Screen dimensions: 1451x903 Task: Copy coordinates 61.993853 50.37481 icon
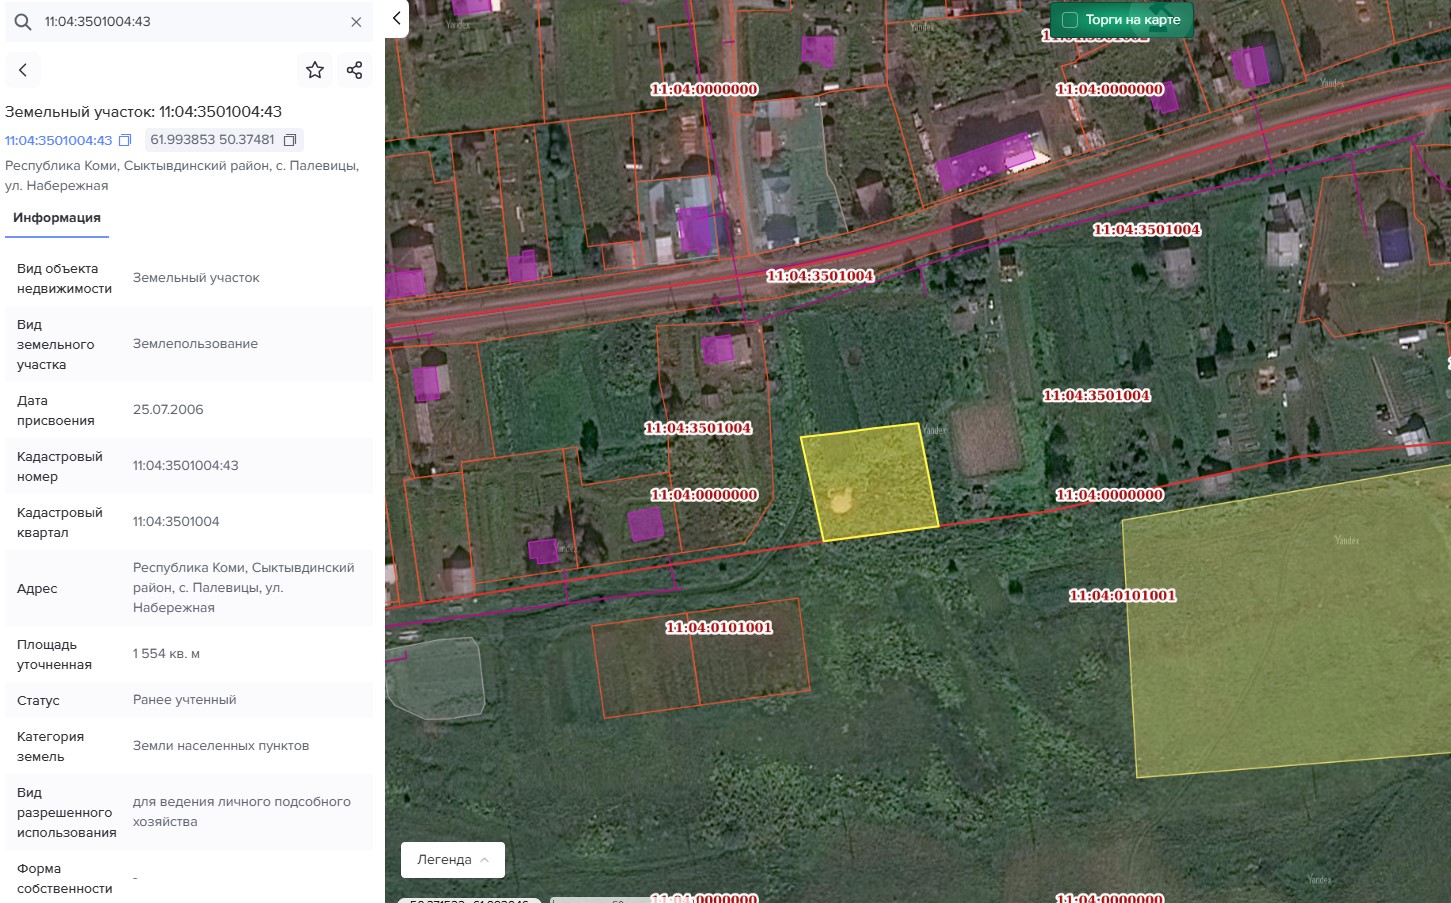(290, 140)
